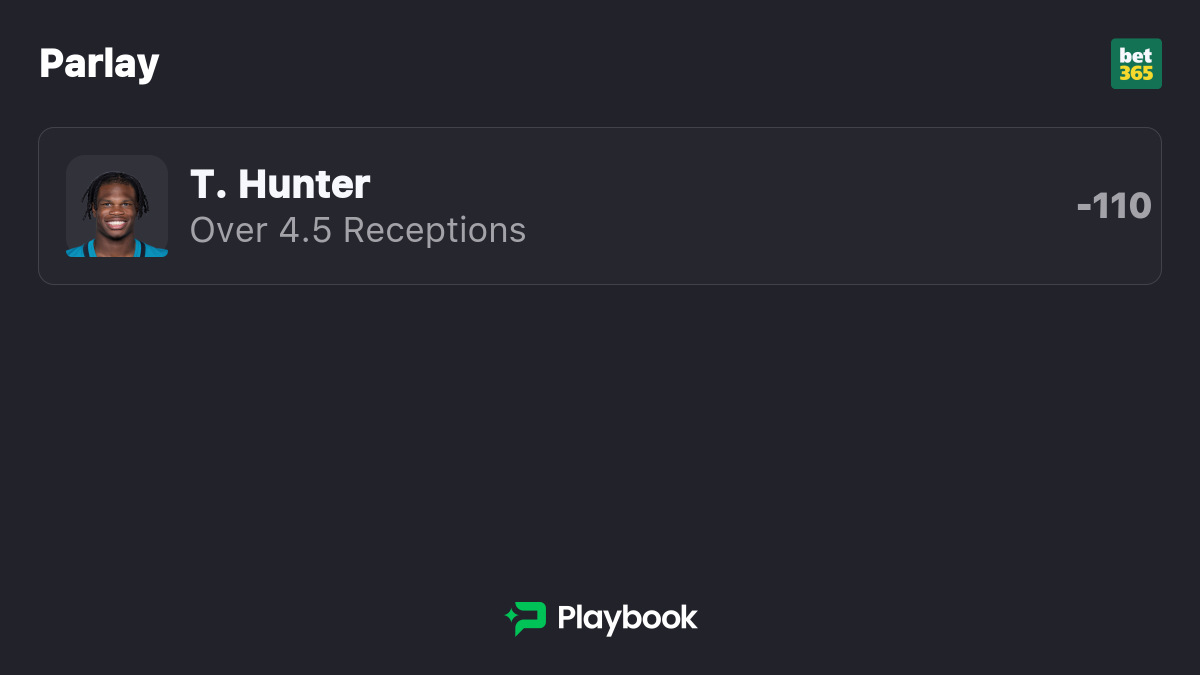Open T. Hunter's player headshot
Image resolution: width=1200 pixels, height=675 pixels.
117,206
